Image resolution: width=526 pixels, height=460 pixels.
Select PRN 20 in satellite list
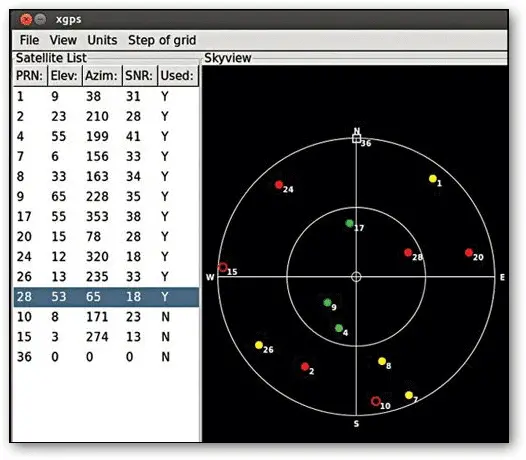pyautogui.click(x=106, y=237)
